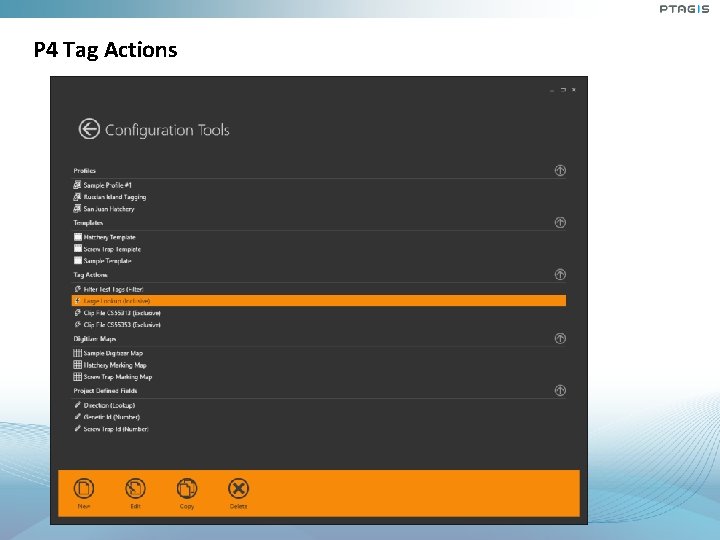Open the San Juan Hatchery profile
The width and height of the screenshot is (720, 540).
tap(104, 209)
